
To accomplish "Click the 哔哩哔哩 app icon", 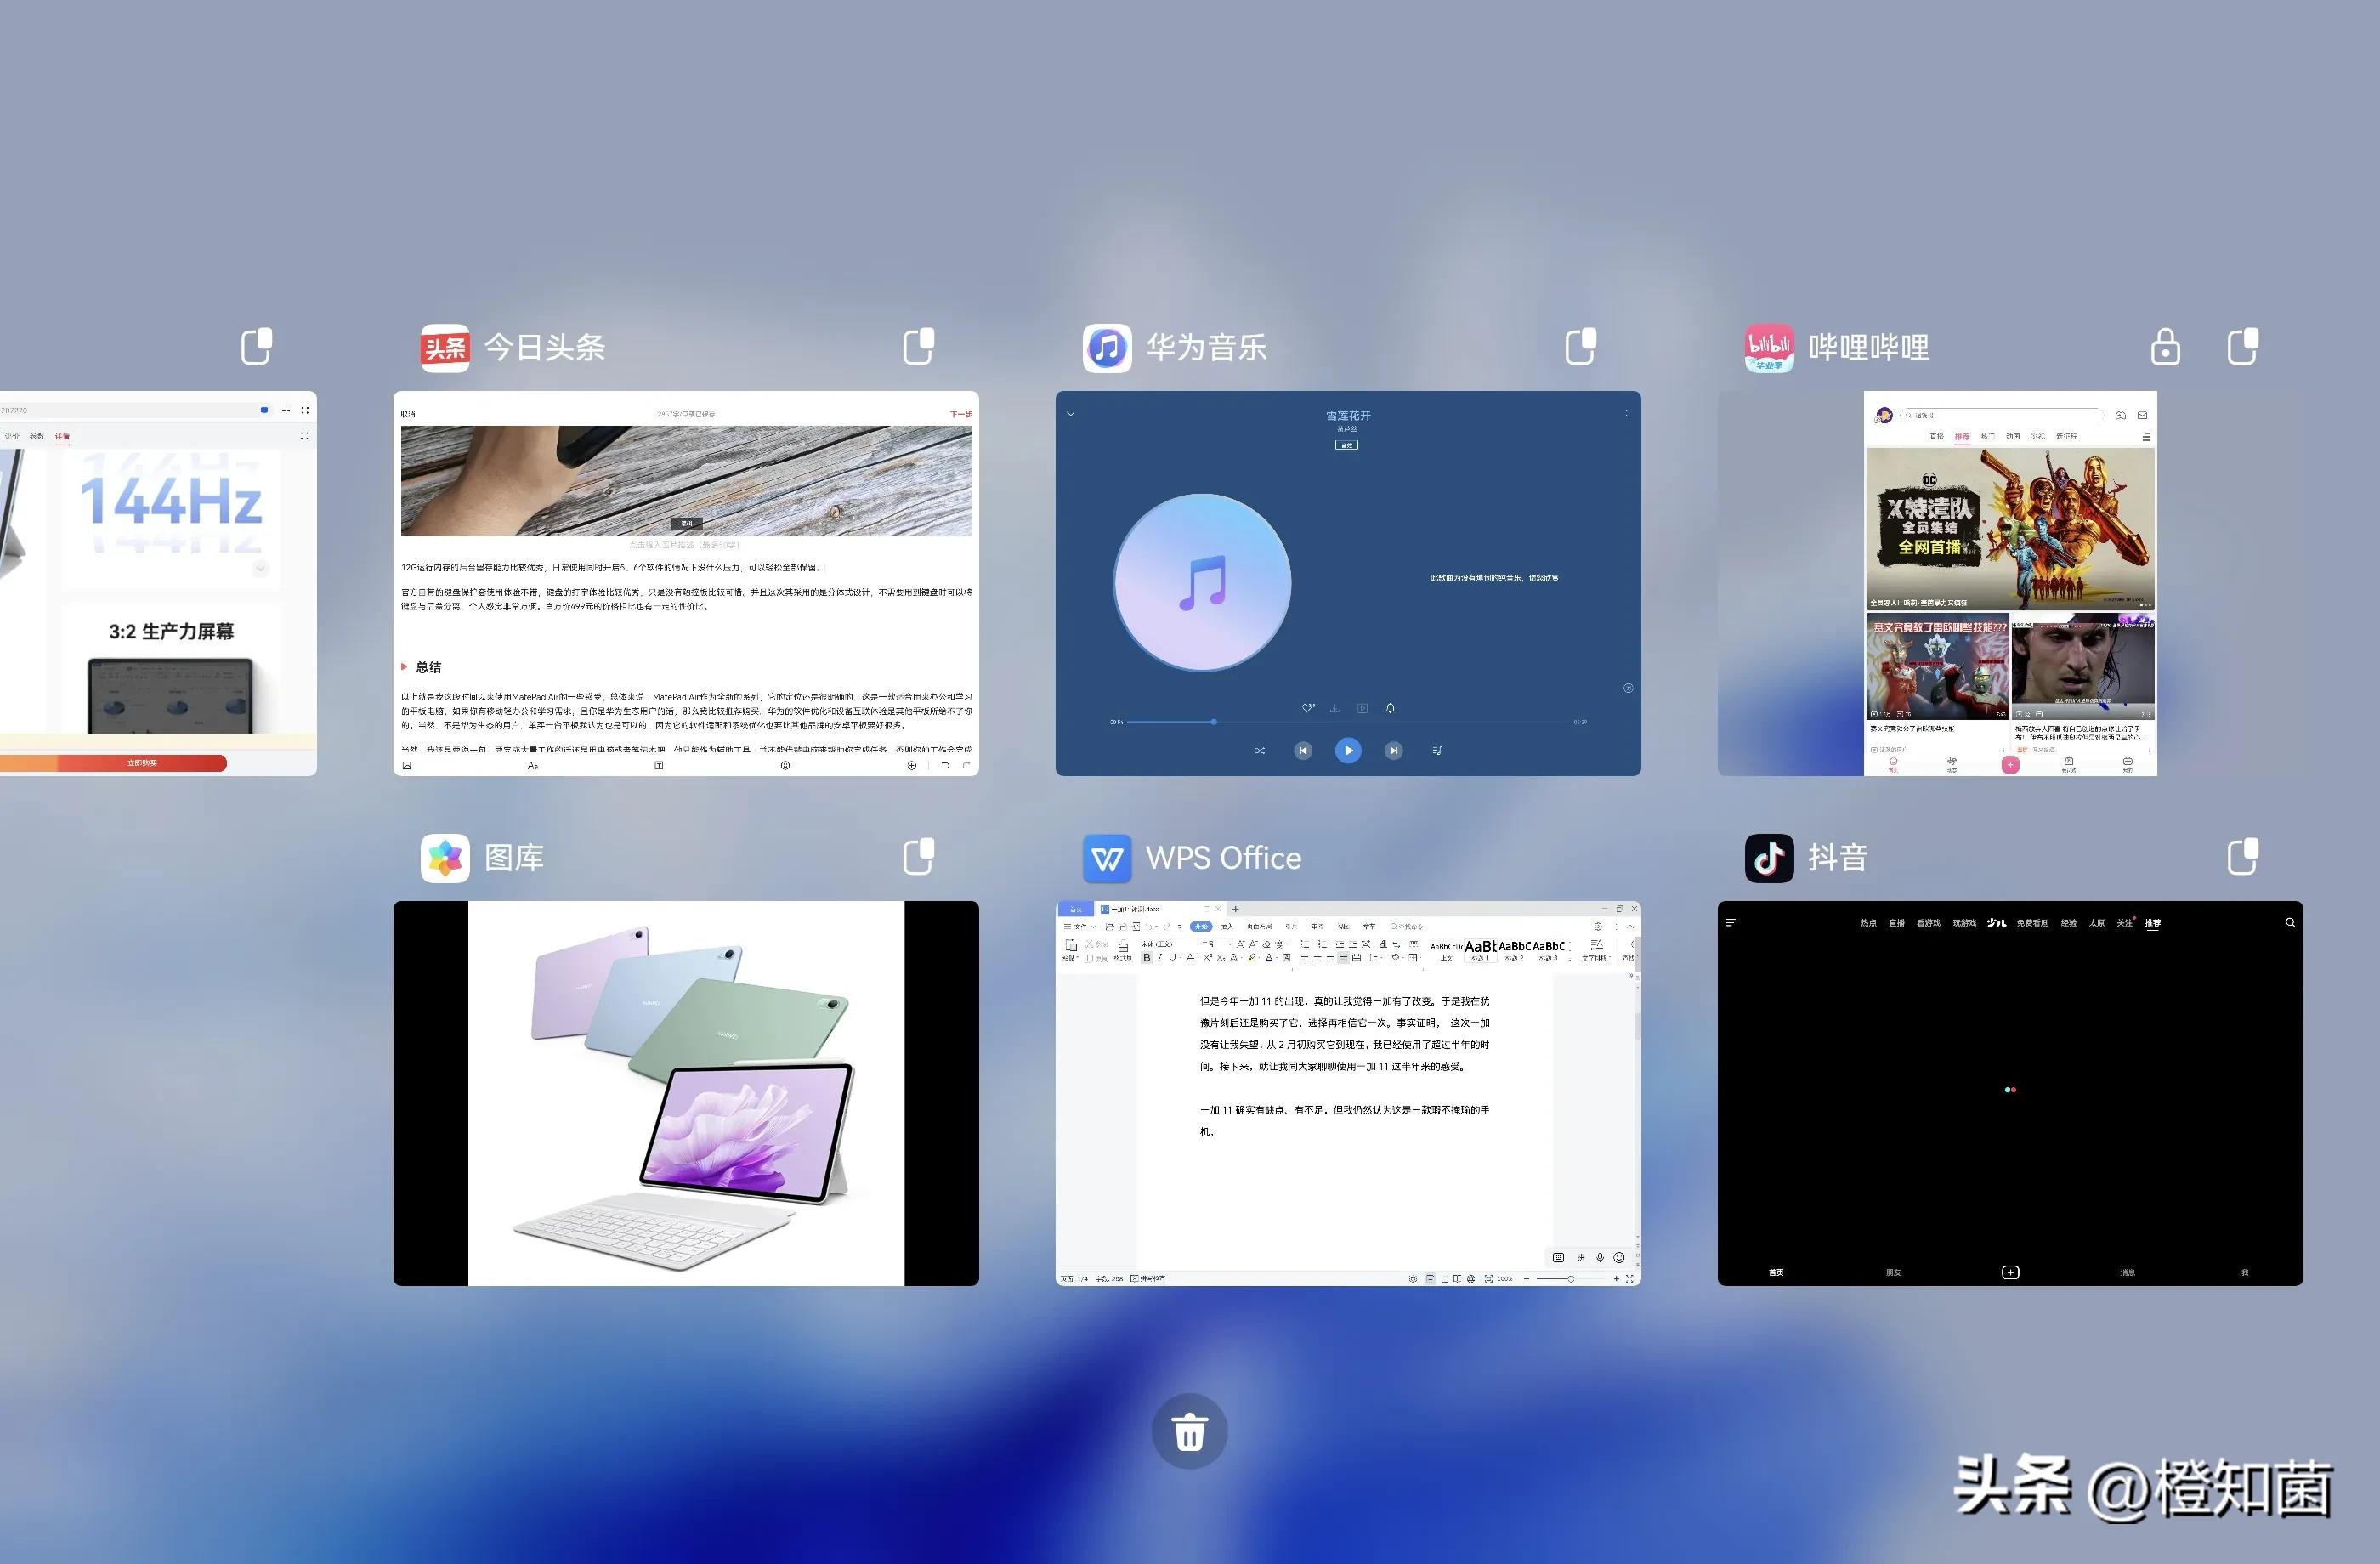I will pos(1769,348).
